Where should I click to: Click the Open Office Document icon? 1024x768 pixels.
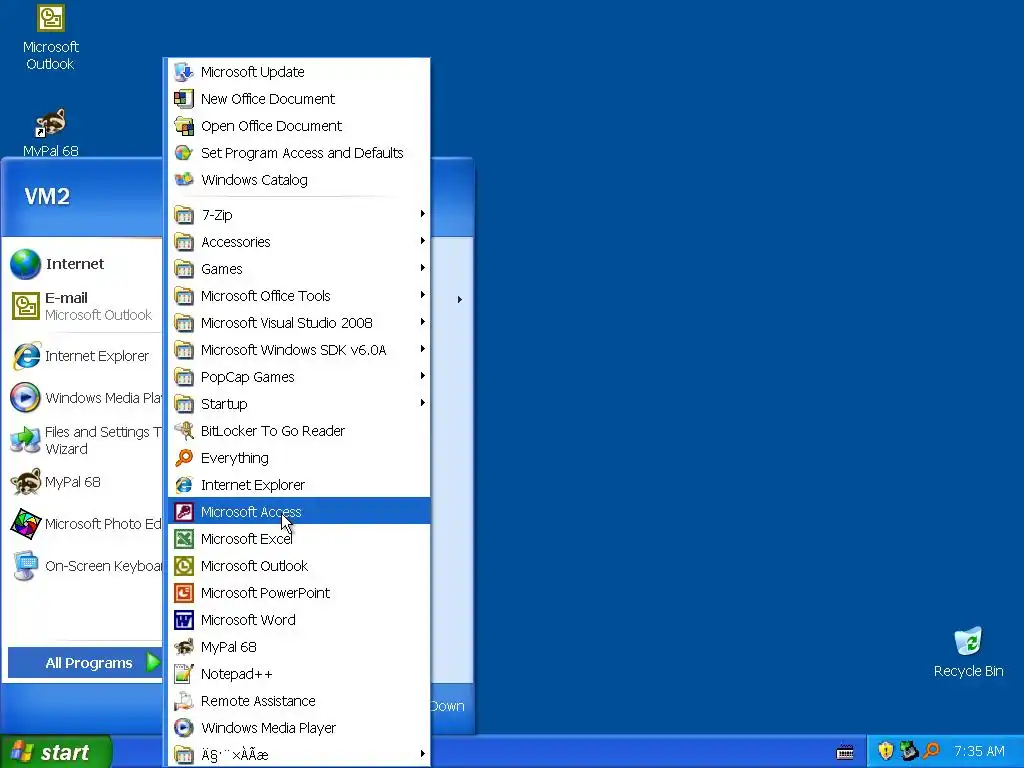[x=184, y=126]
